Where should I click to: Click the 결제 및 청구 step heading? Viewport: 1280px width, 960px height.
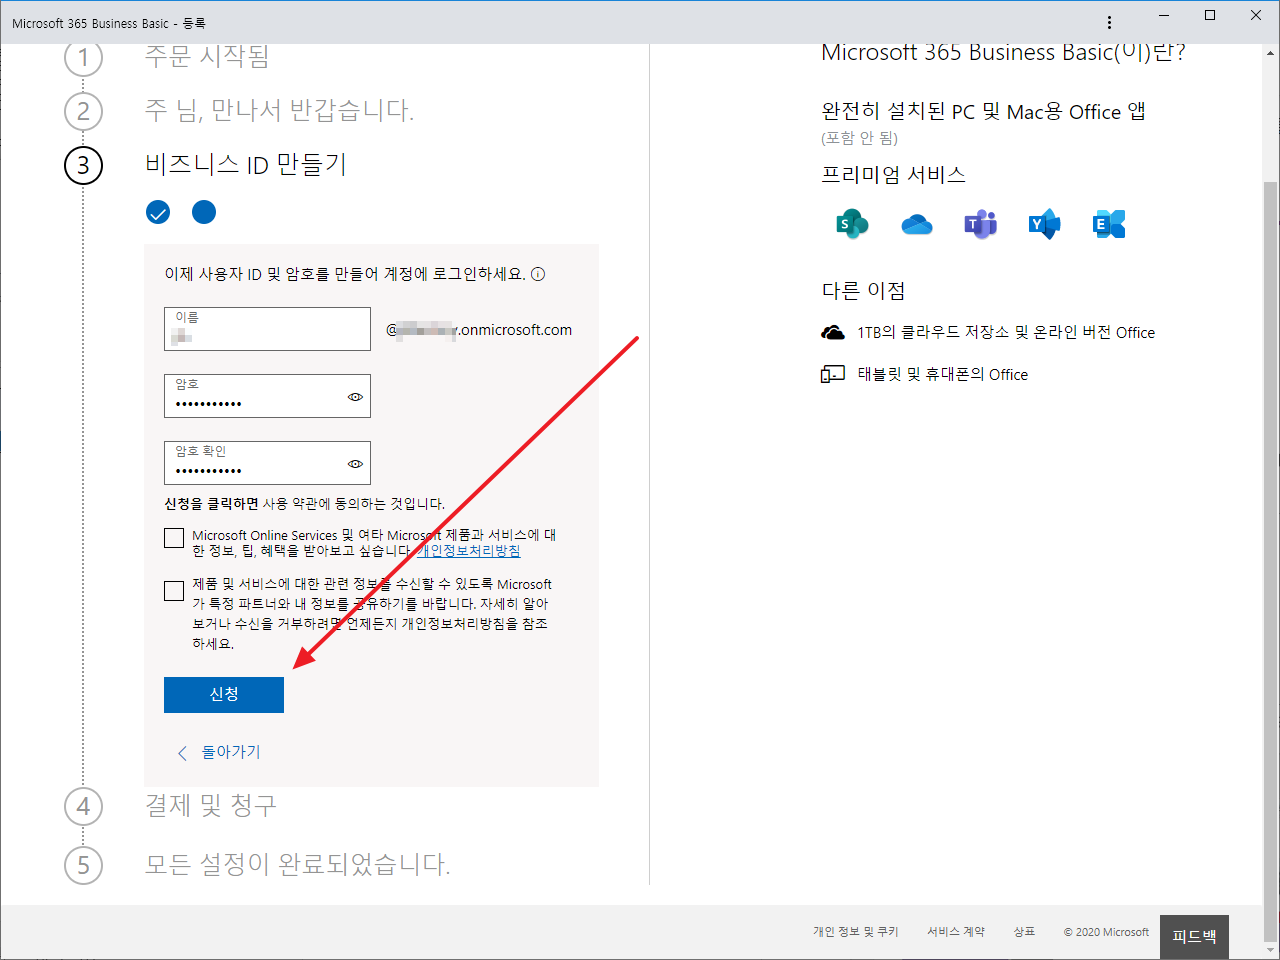[211, 806]
